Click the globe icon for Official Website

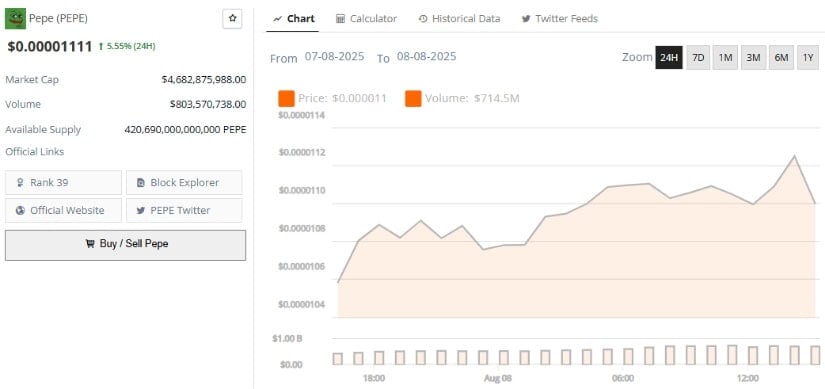21,211
